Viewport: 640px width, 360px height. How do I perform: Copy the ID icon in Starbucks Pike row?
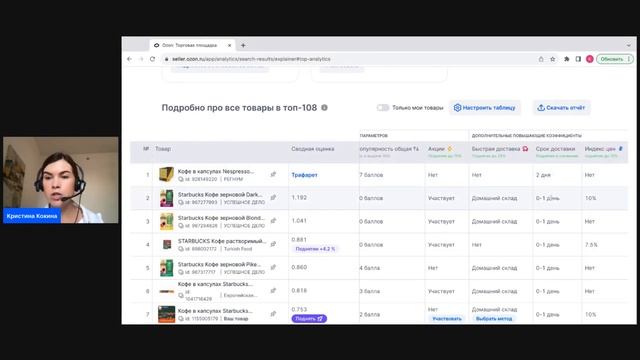tap(180, 272)
